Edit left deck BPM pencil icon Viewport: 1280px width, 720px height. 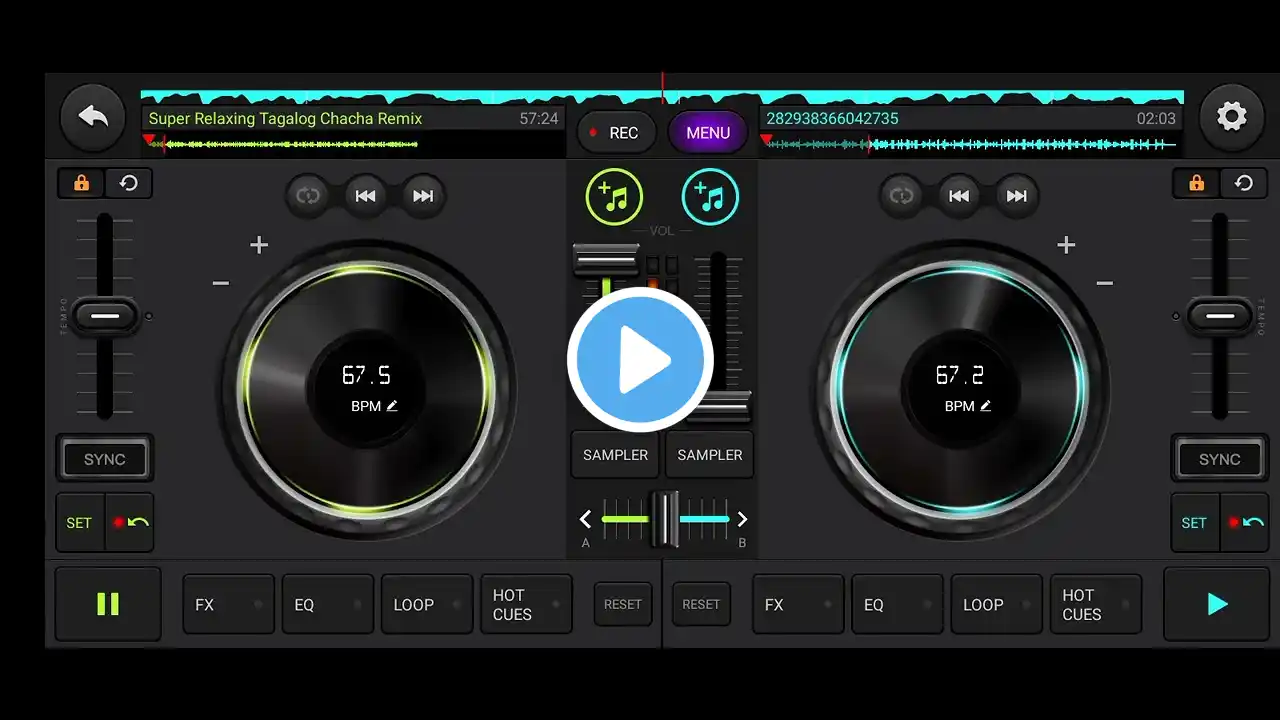pos(392,406)
